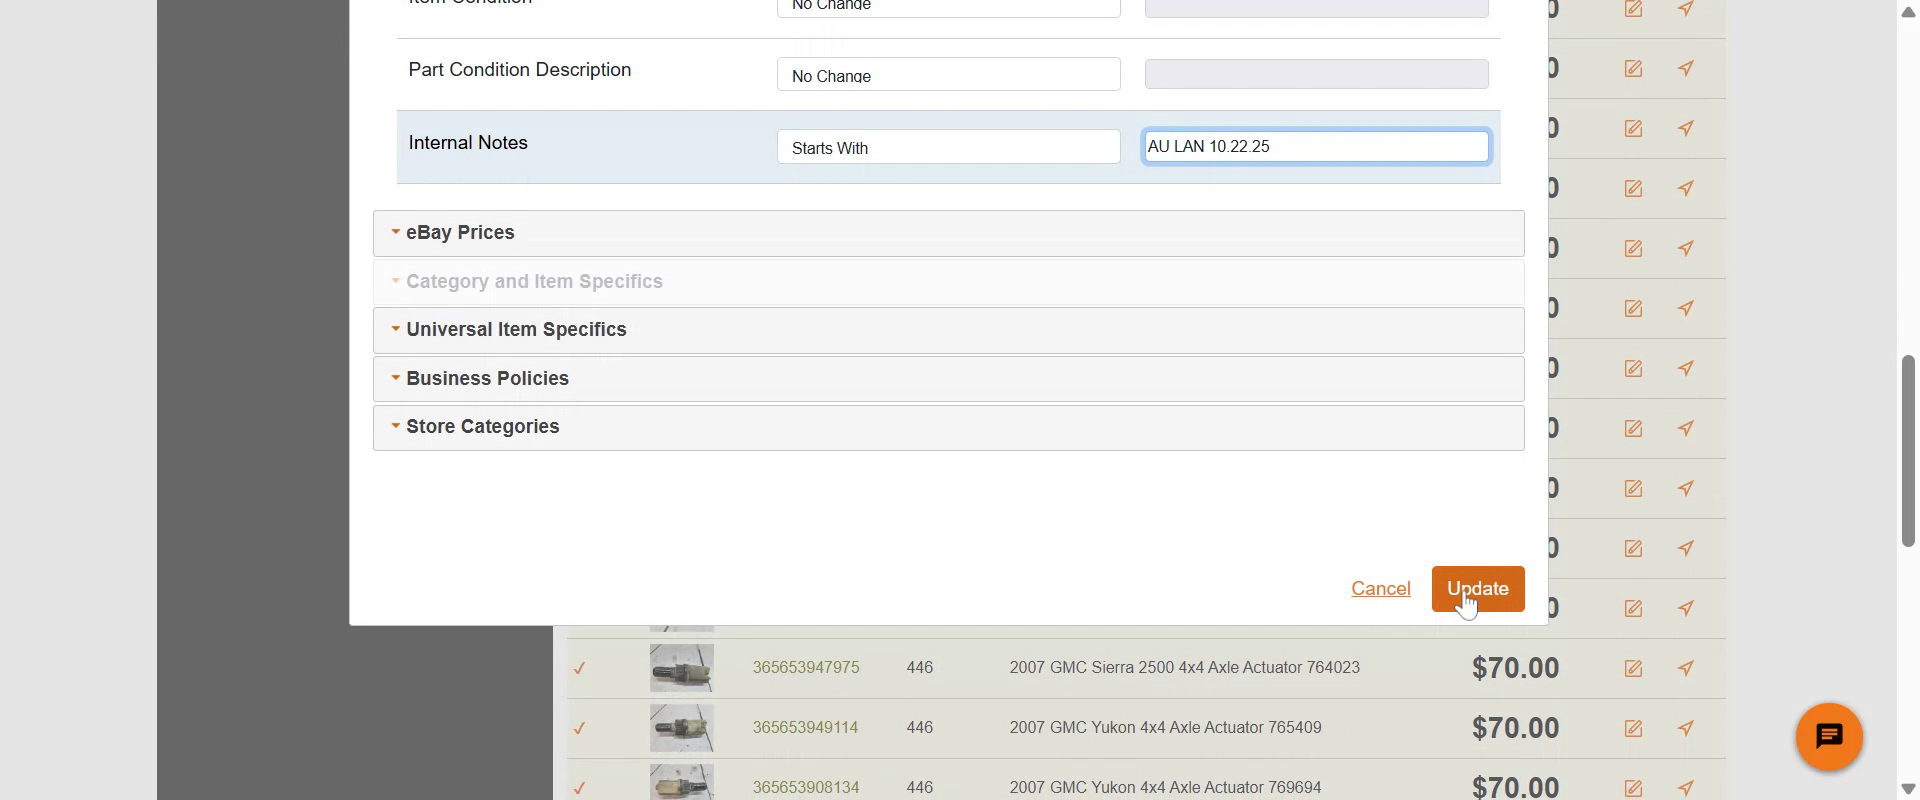Toggle checkmark on Yukon Actuator 769694 row
The image size is (1920, 800).
(579, 788)
